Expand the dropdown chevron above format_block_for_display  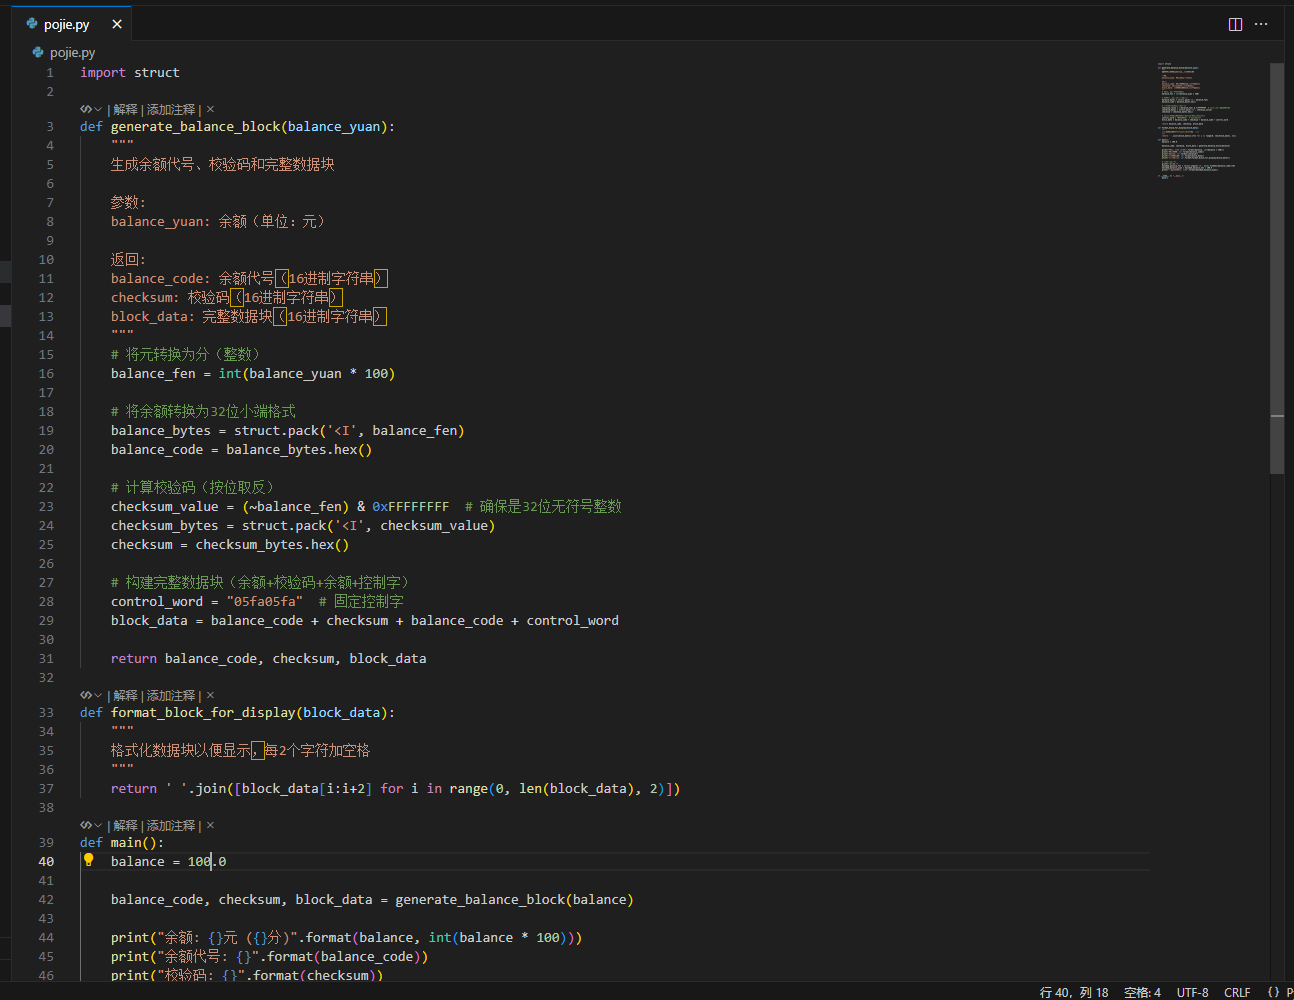(98, 695)
